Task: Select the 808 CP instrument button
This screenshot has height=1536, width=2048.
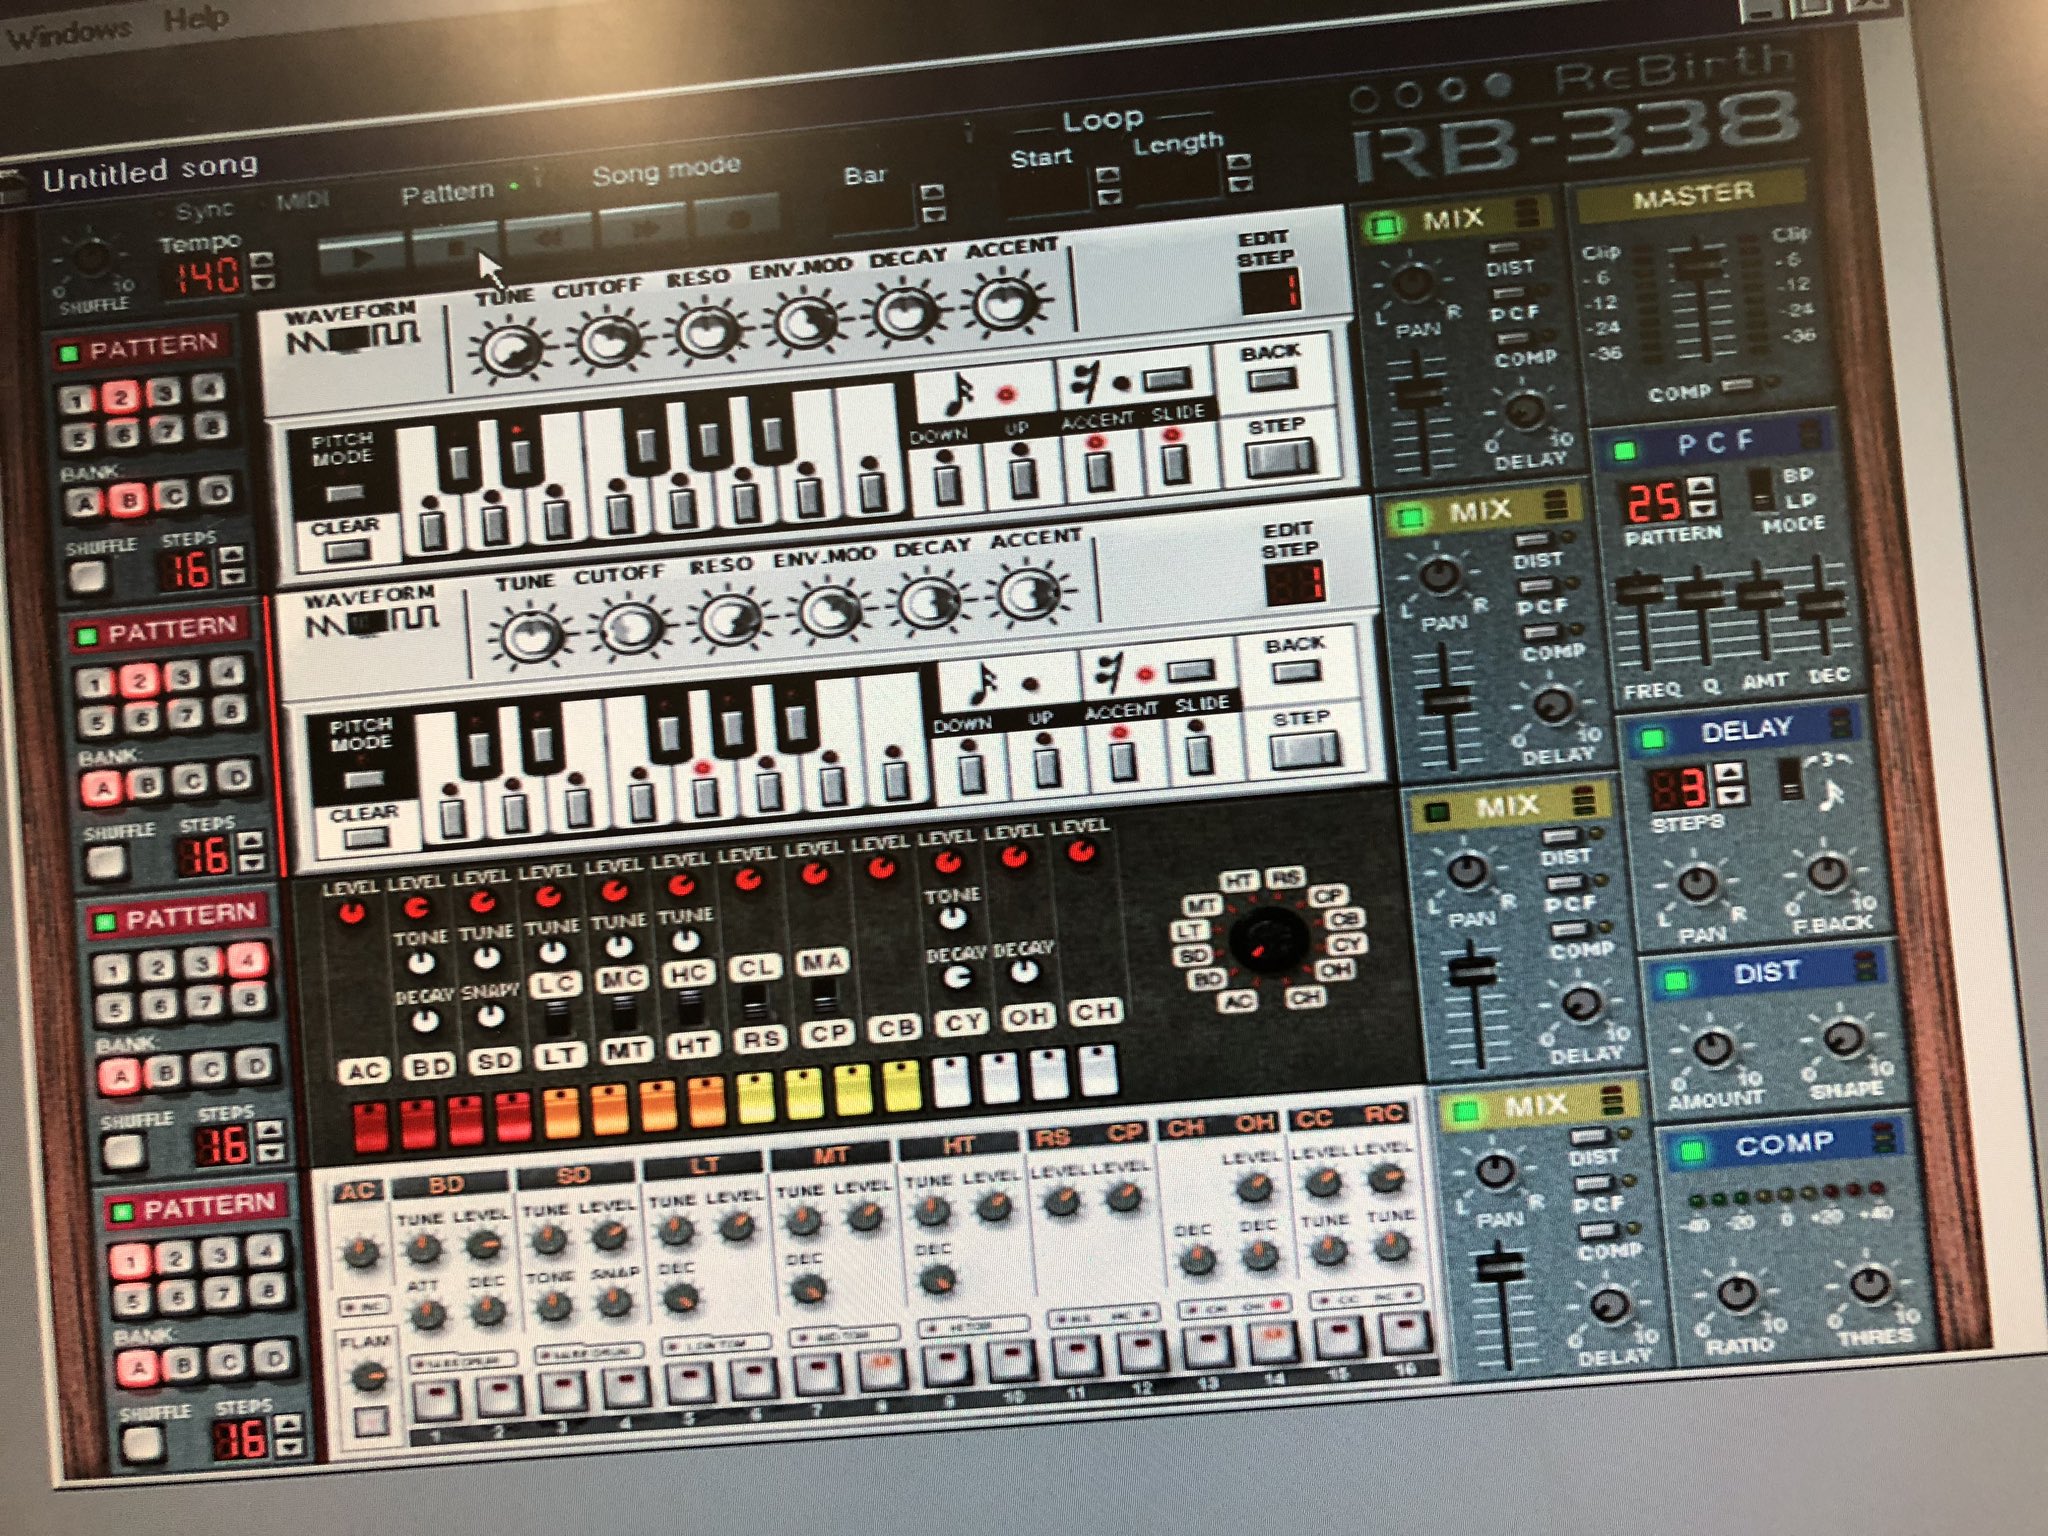Action: (x=827, y=1033)
